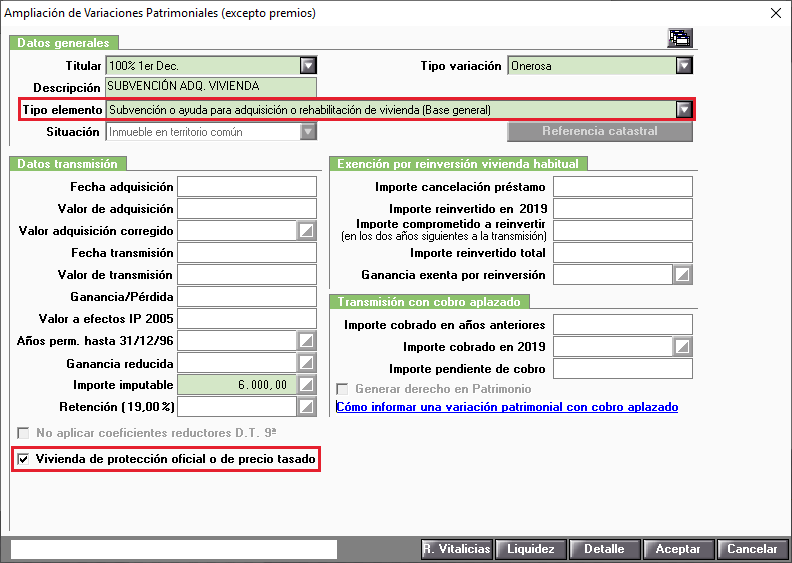Click the icon beside Ganancia exenta por reinversión
The width and height of the screenshot is (792, 563).
(x=682, y=275)
